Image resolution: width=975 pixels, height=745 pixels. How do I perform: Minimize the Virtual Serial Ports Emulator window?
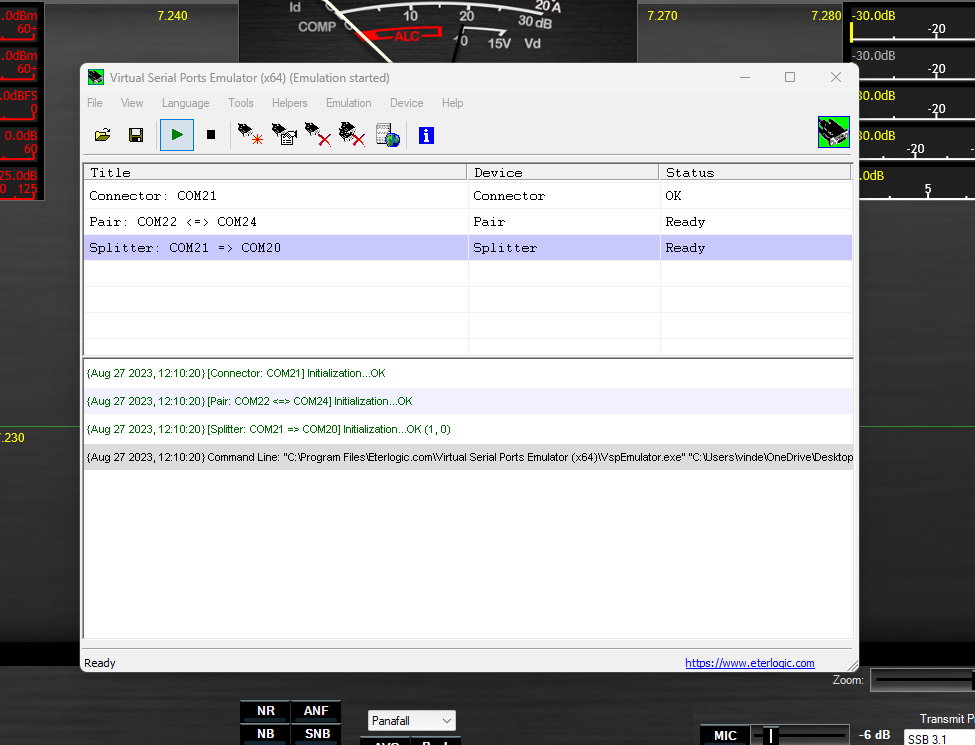click(x=745, y=77)
